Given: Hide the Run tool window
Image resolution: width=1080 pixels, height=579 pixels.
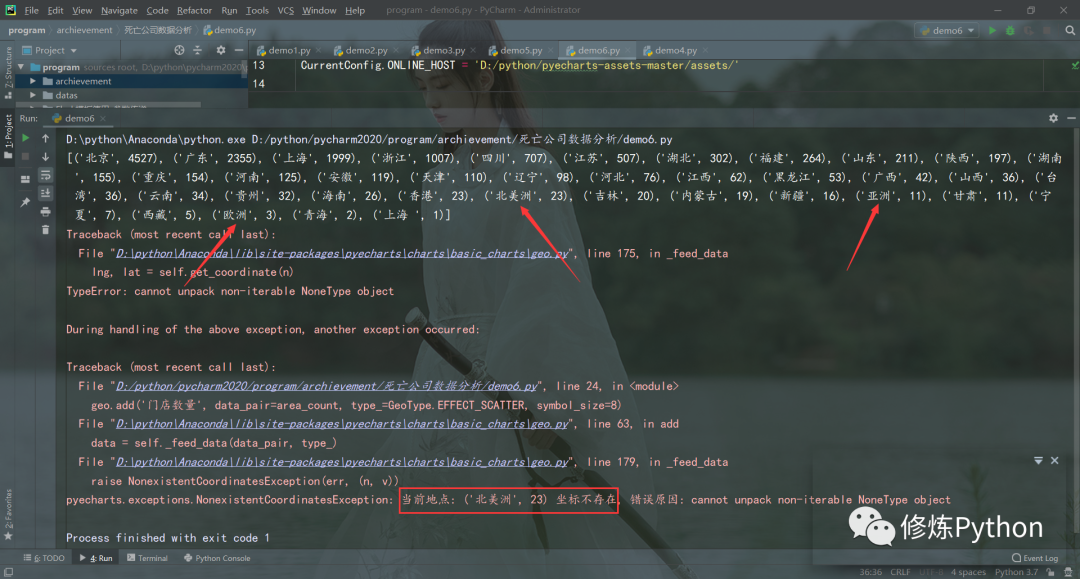Looking at the screenshot, I should tap(1071, 118).
